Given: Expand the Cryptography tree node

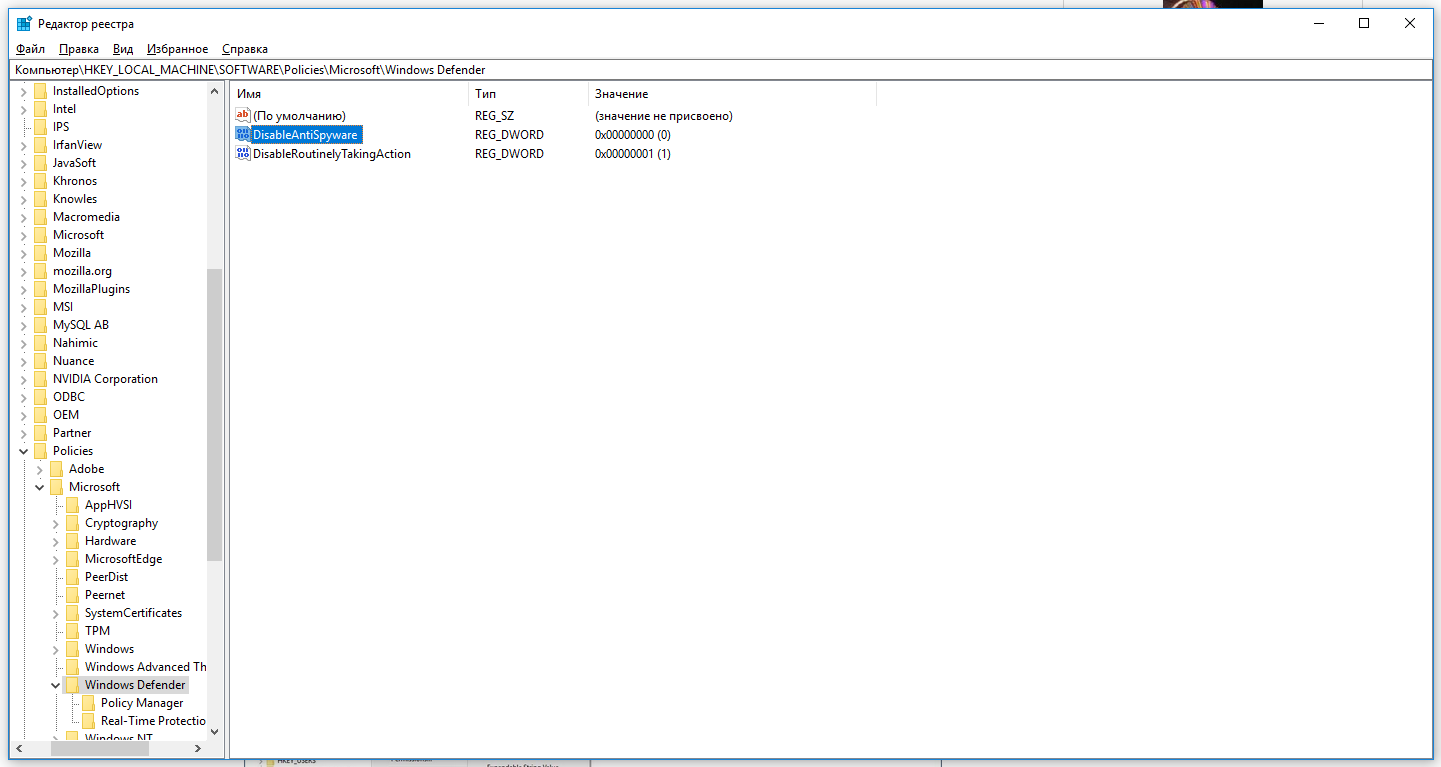Looking at the screenshot, I should (58, 522).
